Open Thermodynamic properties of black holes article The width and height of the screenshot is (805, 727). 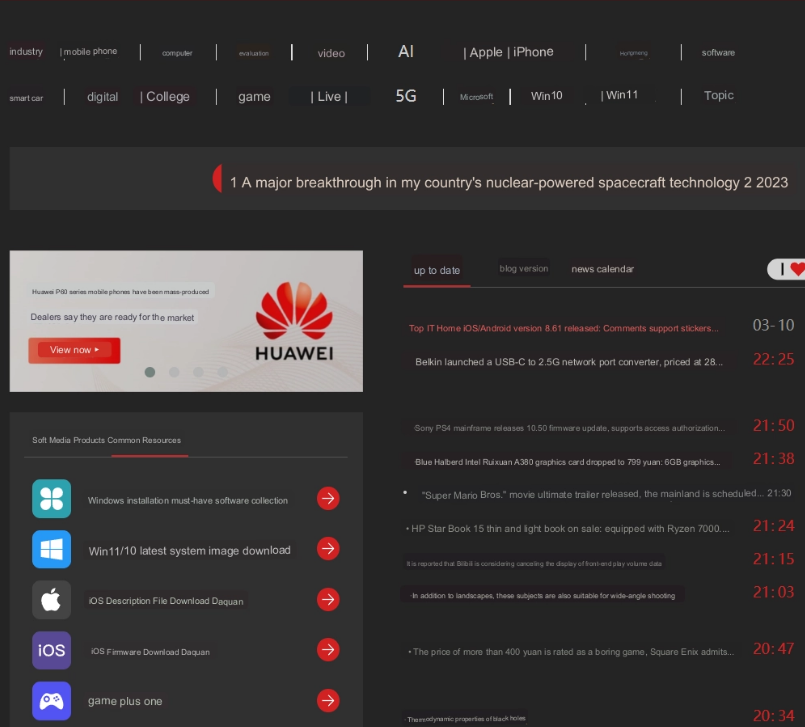466,719
